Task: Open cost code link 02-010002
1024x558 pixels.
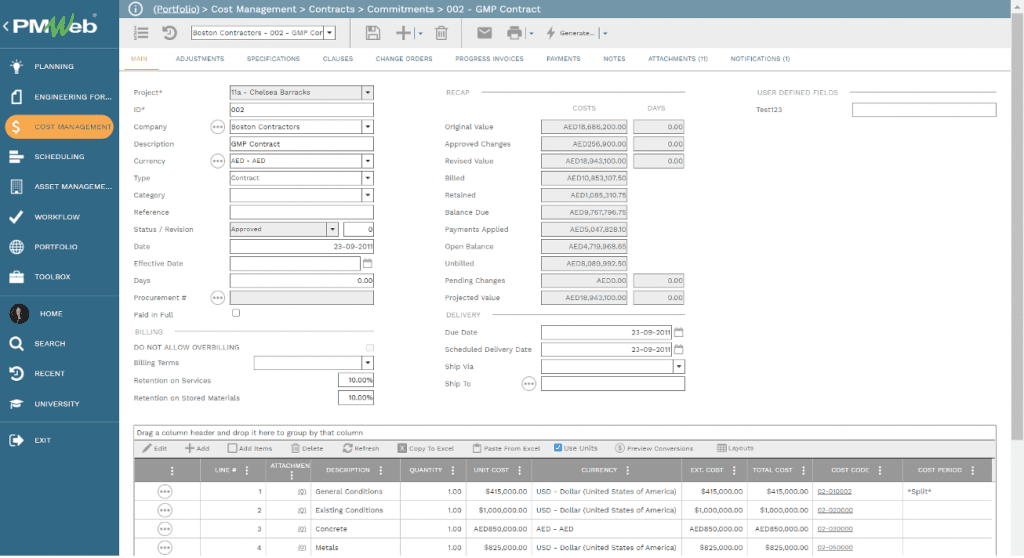Action: coord(834,491)
